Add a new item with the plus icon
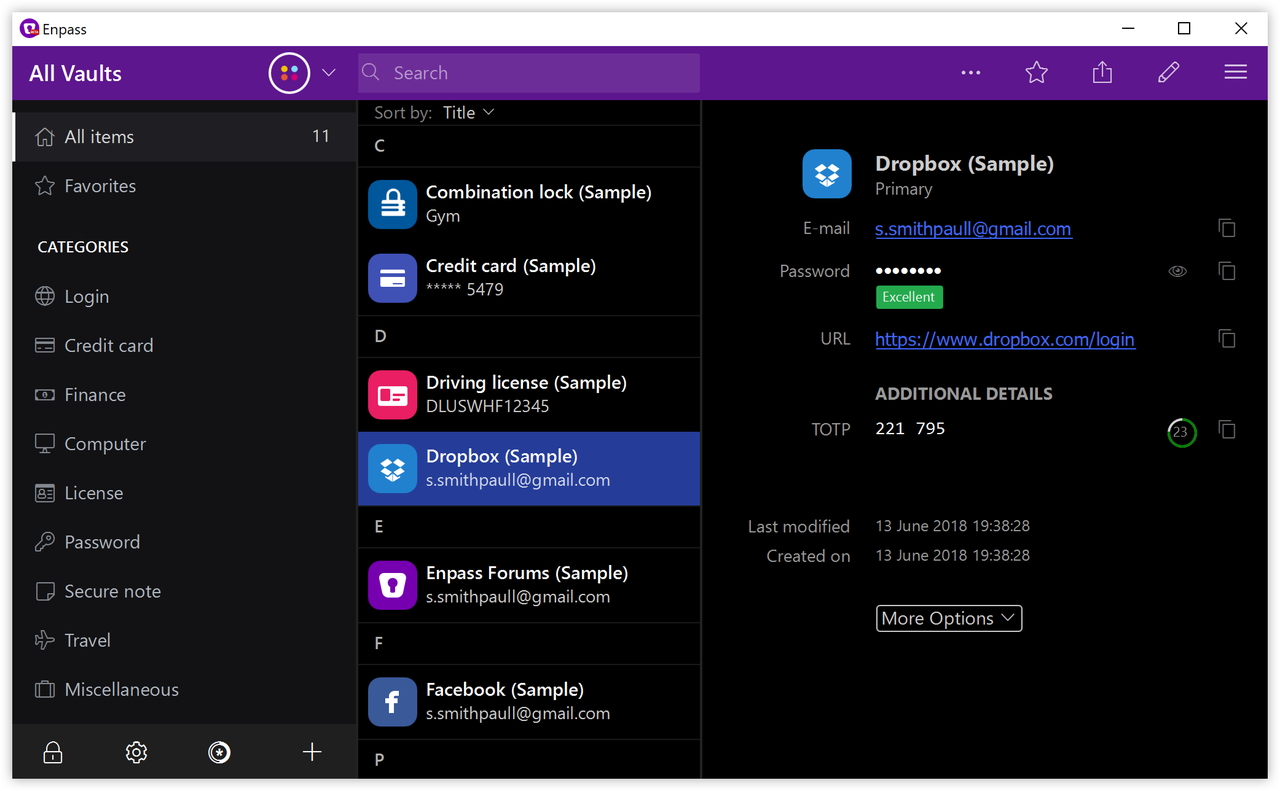The height and width of the screenshot is (791, 1280). [311, 752]
